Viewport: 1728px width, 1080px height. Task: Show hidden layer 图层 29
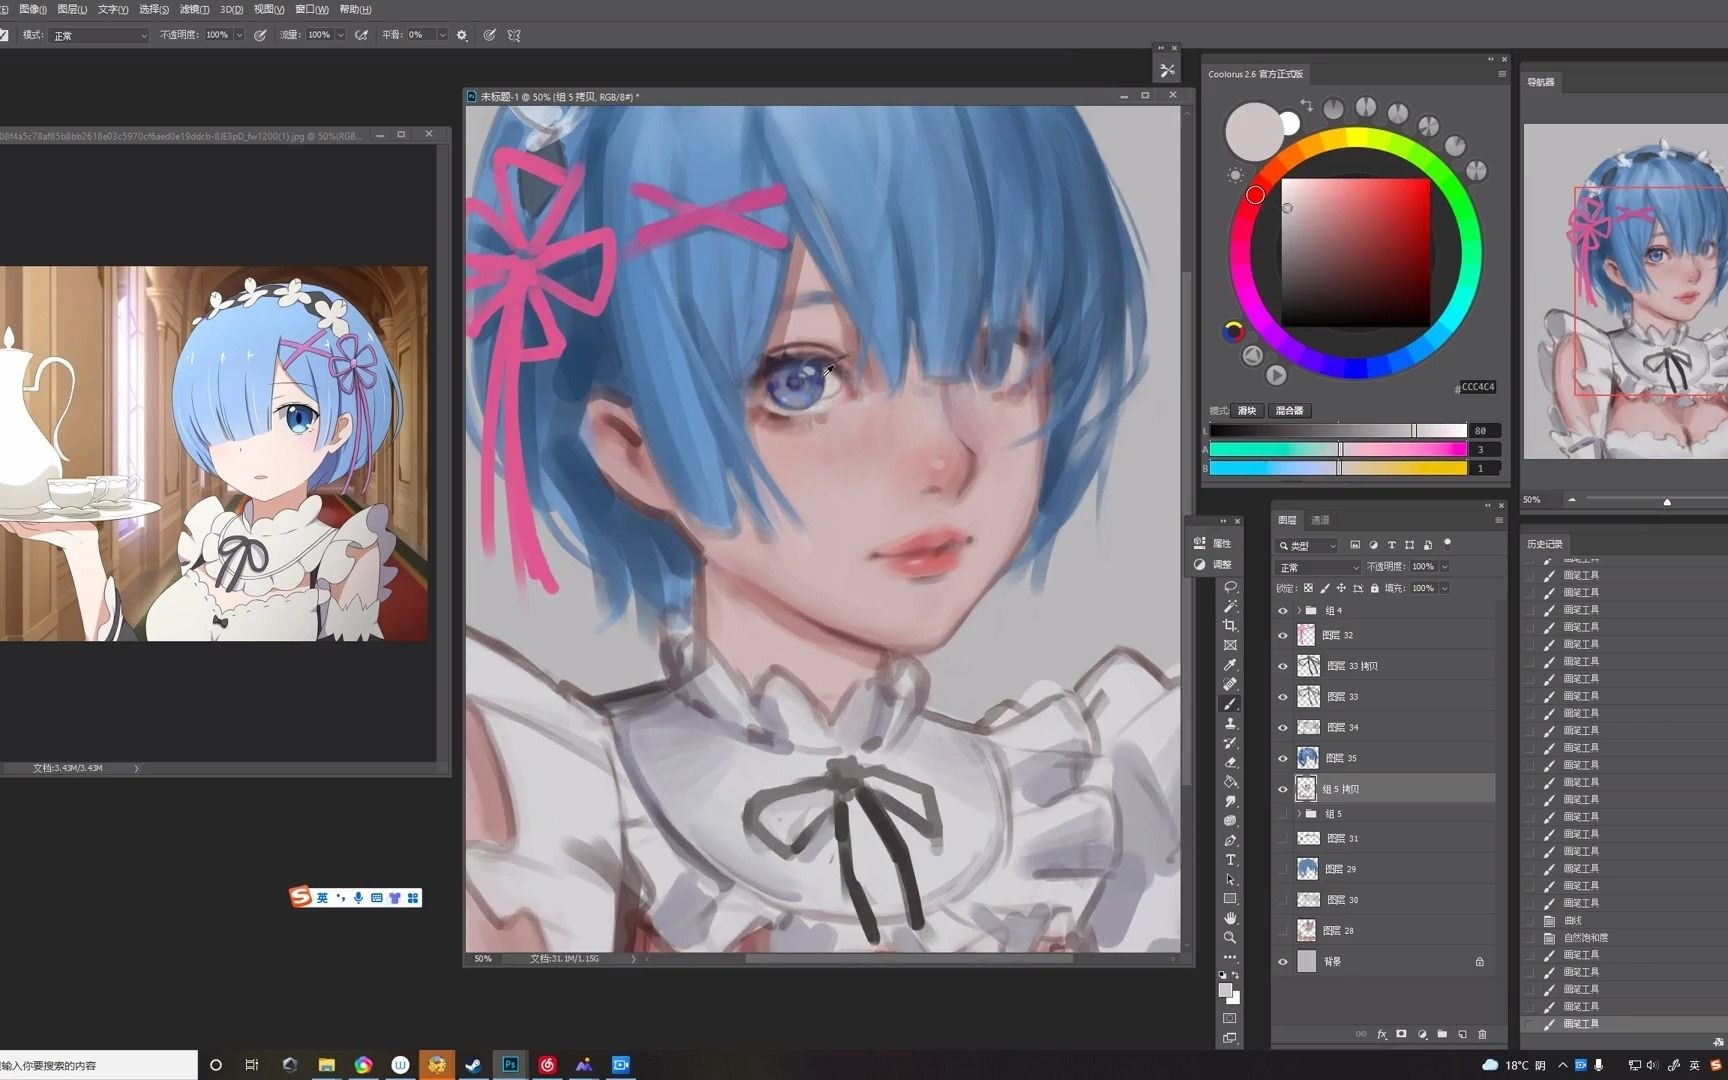tap(1283, 869)
